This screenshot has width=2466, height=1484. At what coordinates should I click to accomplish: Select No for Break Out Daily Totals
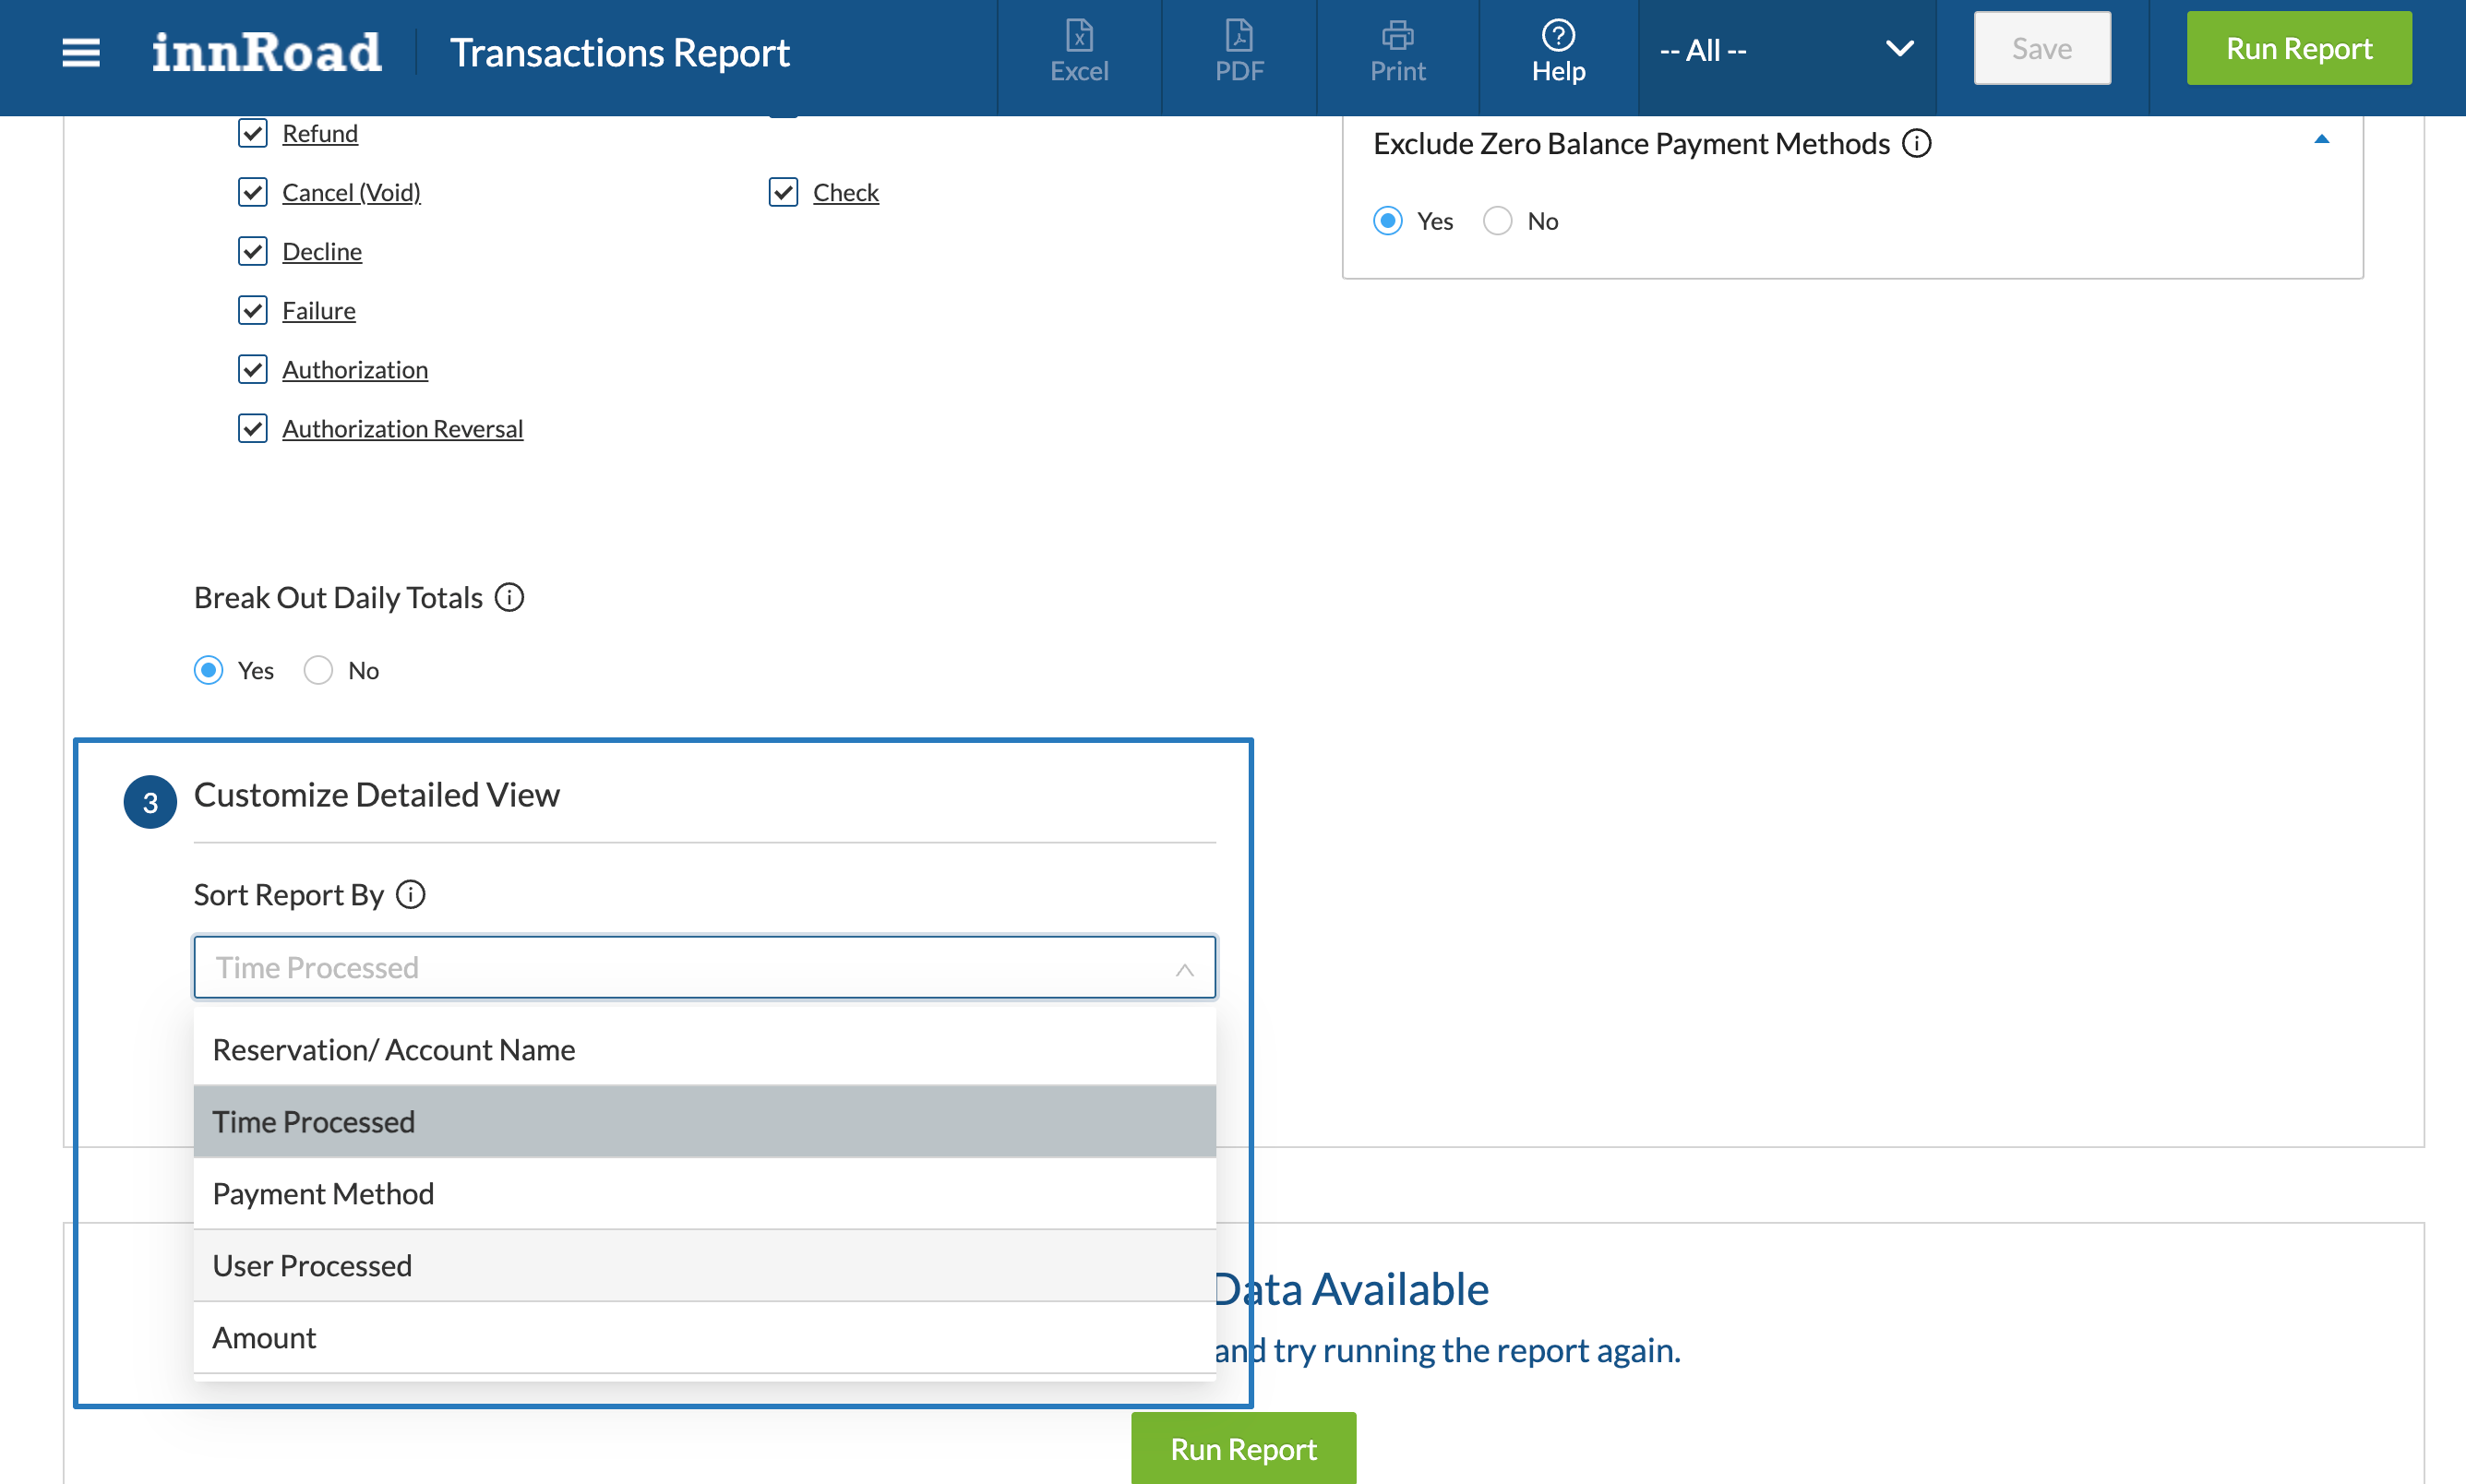point(318,670)
